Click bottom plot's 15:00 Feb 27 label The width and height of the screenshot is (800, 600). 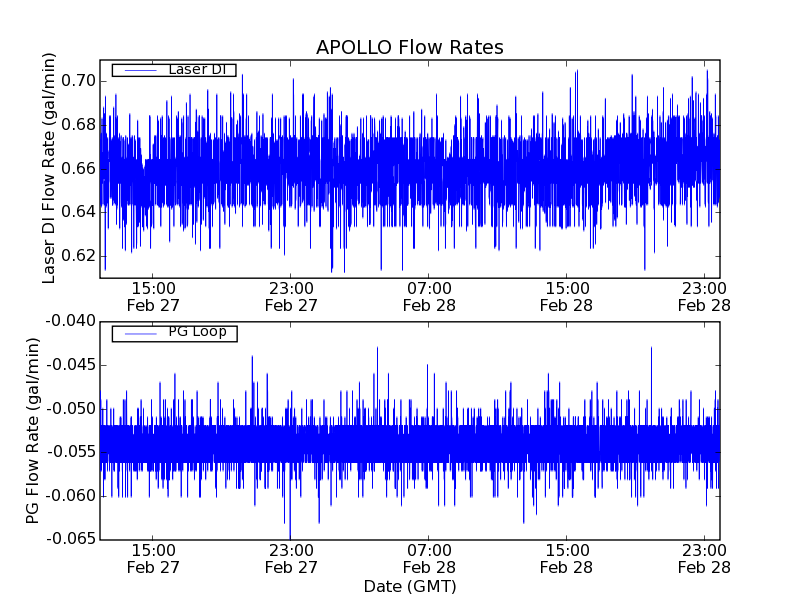[x=153, y=559]
